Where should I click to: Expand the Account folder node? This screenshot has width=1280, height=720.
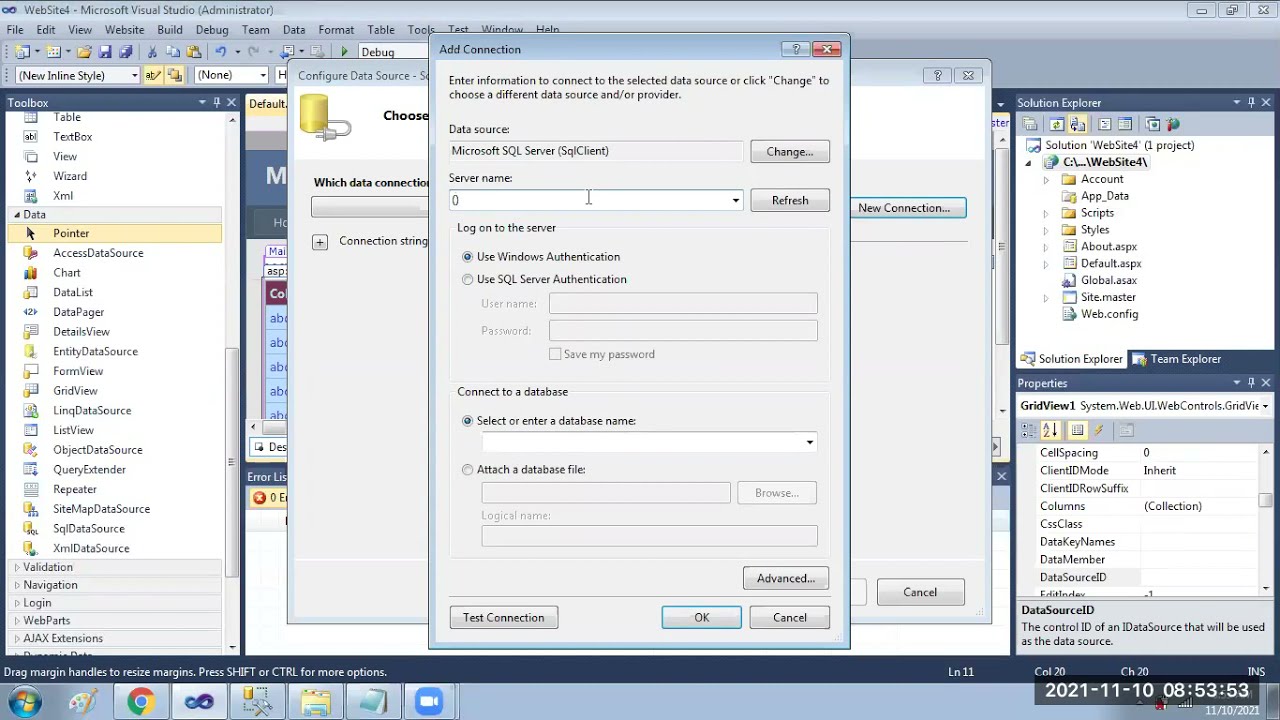(x=1046, y=180)
